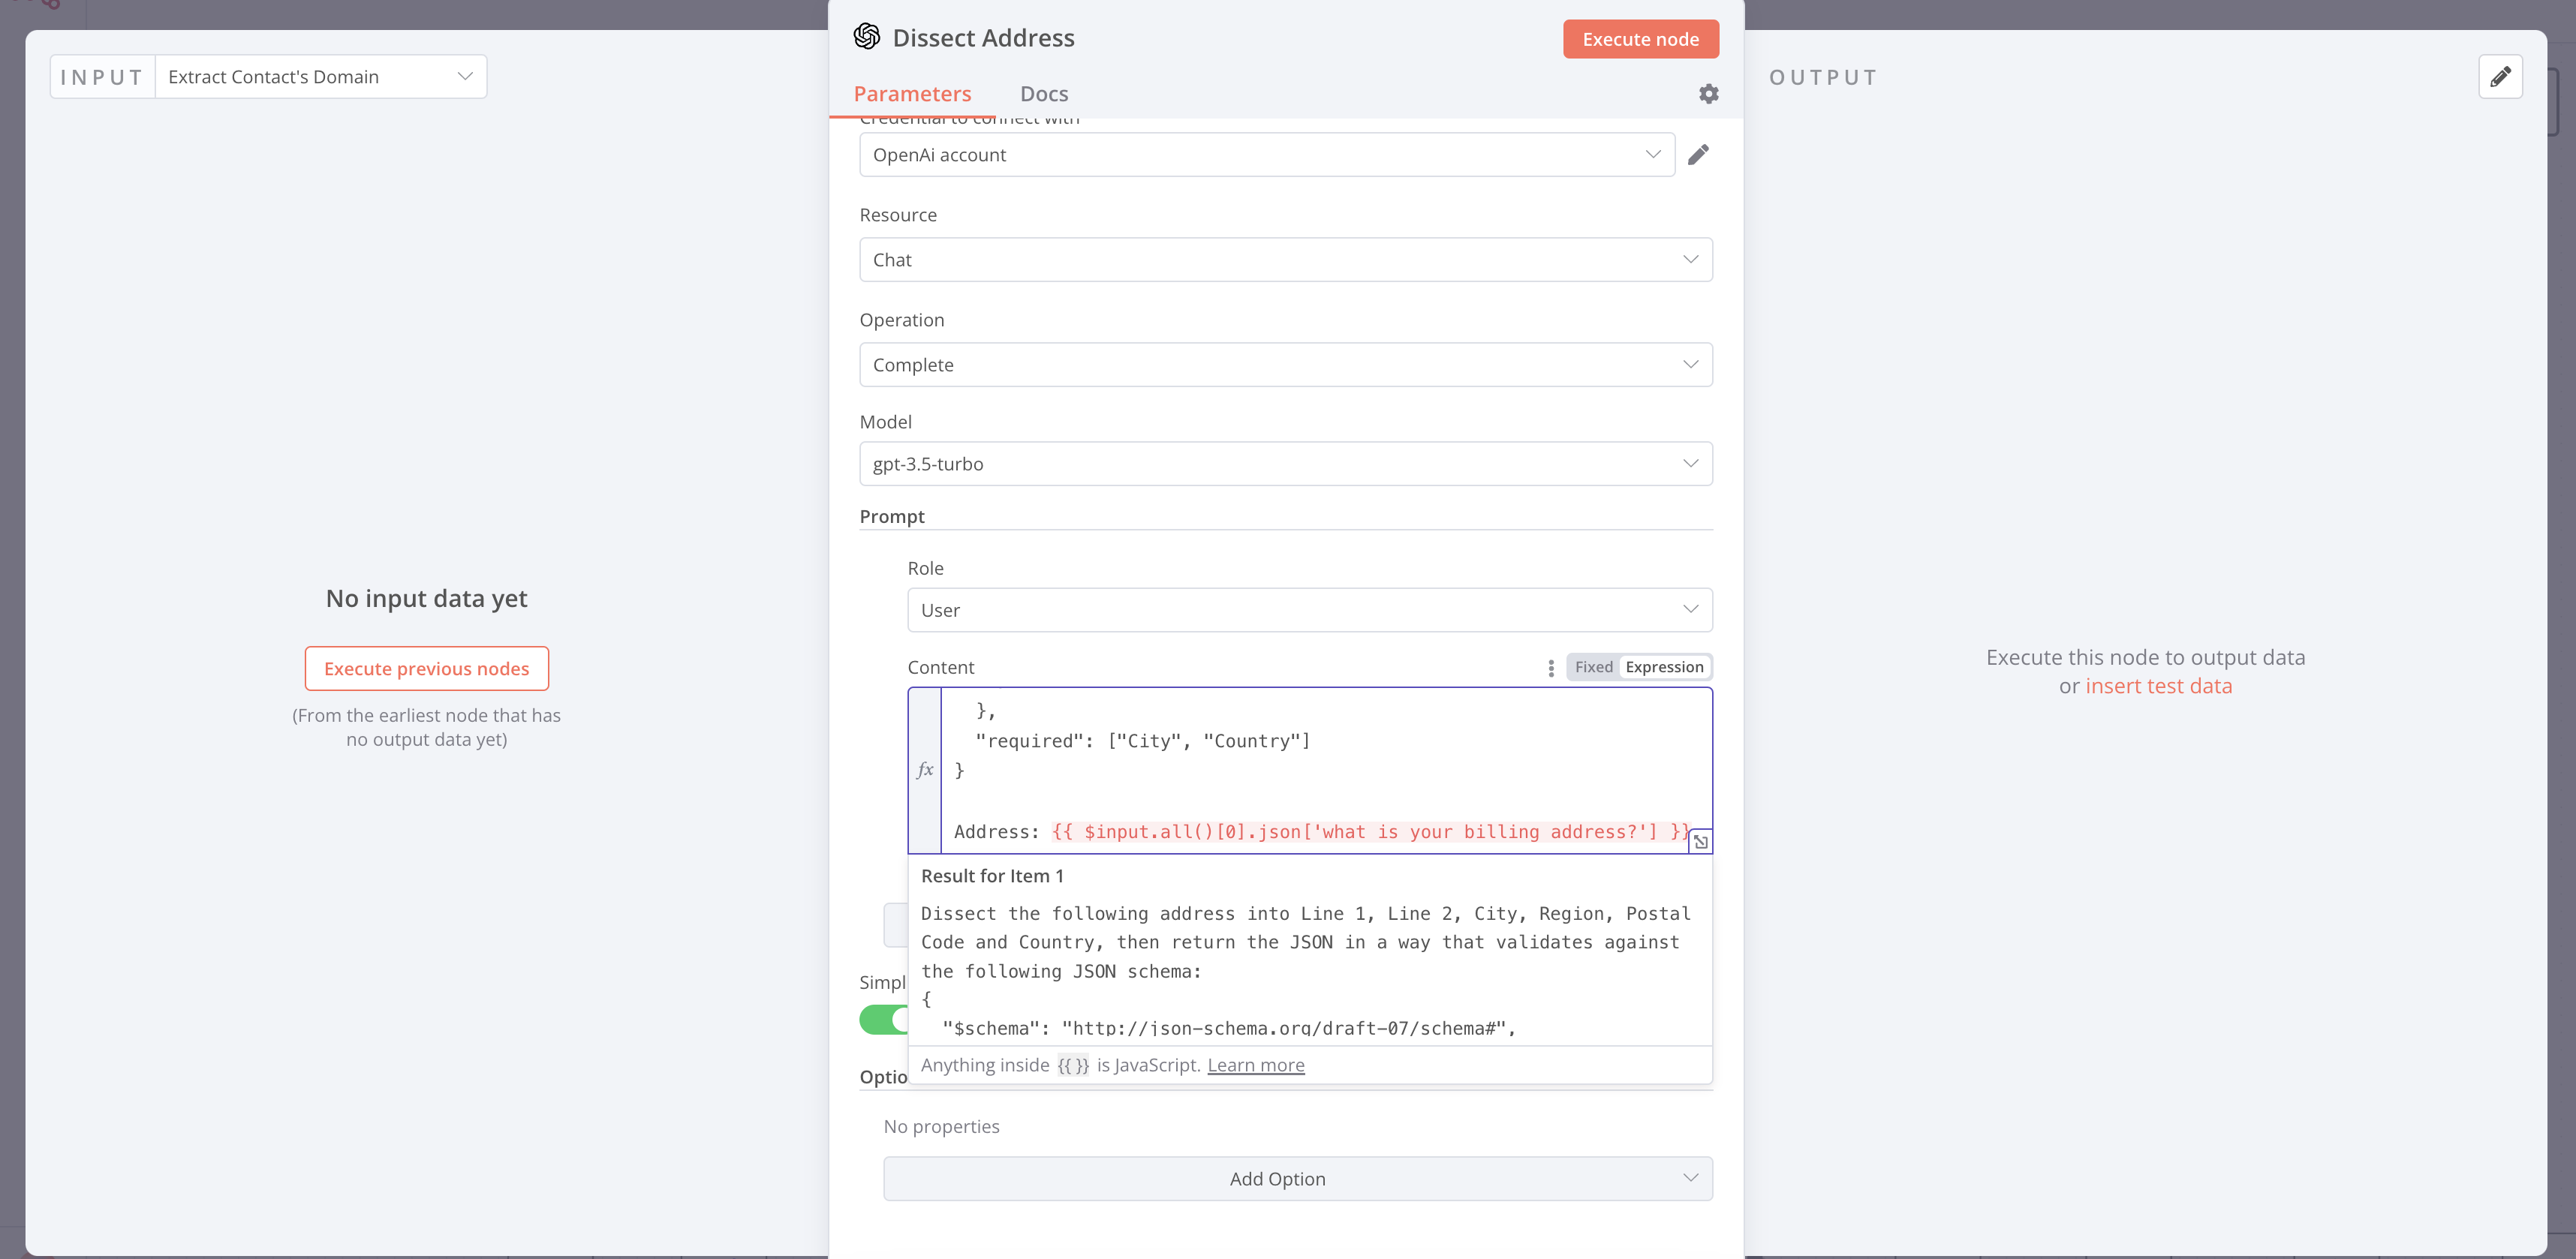
Task: Disable the green Simplify toggle
Action: pyautogui.click(x=884, y=1019)
